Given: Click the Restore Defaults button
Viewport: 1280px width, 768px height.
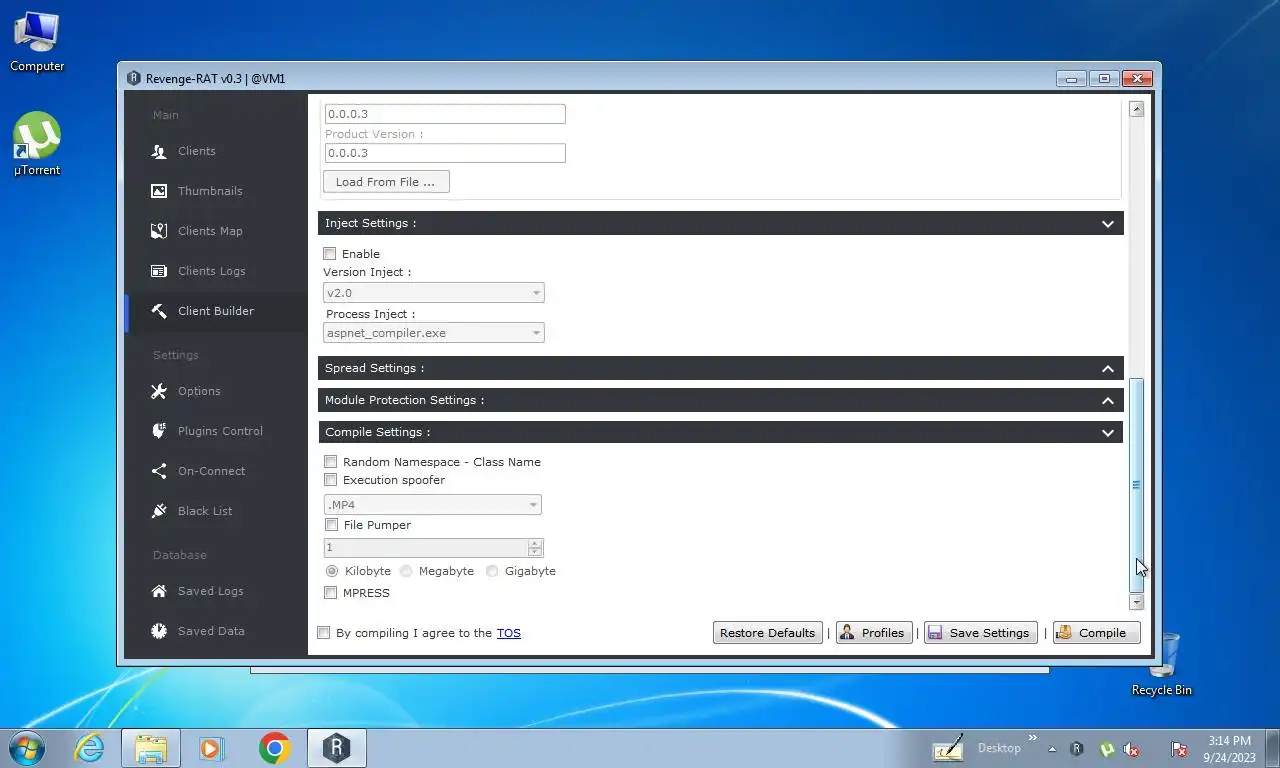Looking at the screenshot, I should [768, 633].
